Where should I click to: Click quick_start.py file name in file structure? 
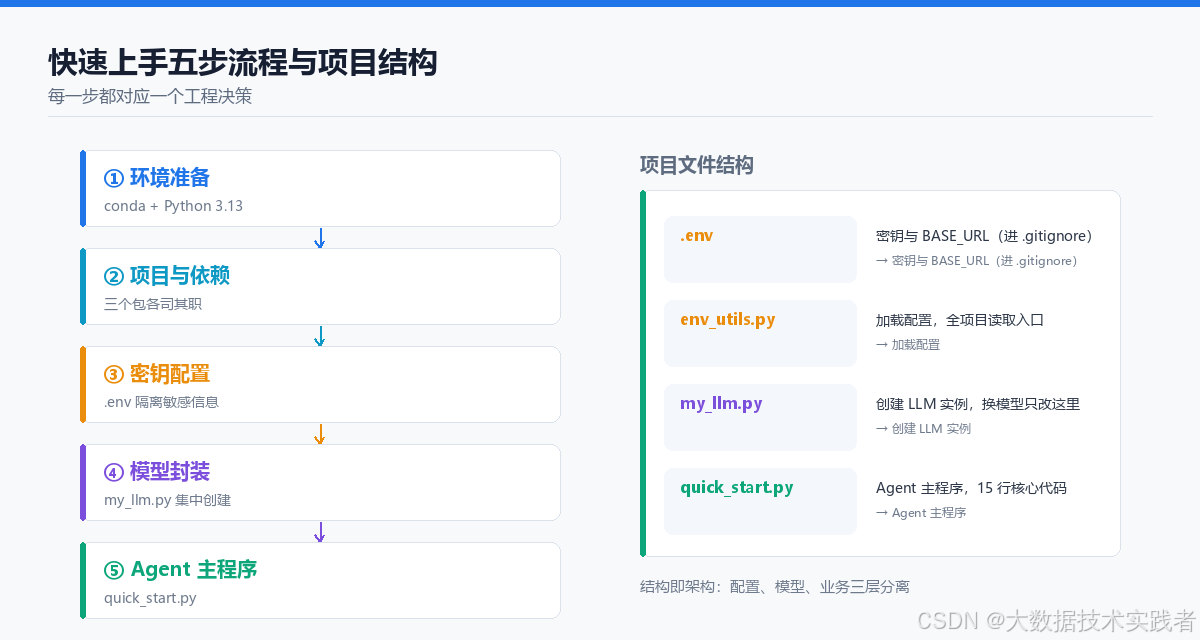point(737,488)
